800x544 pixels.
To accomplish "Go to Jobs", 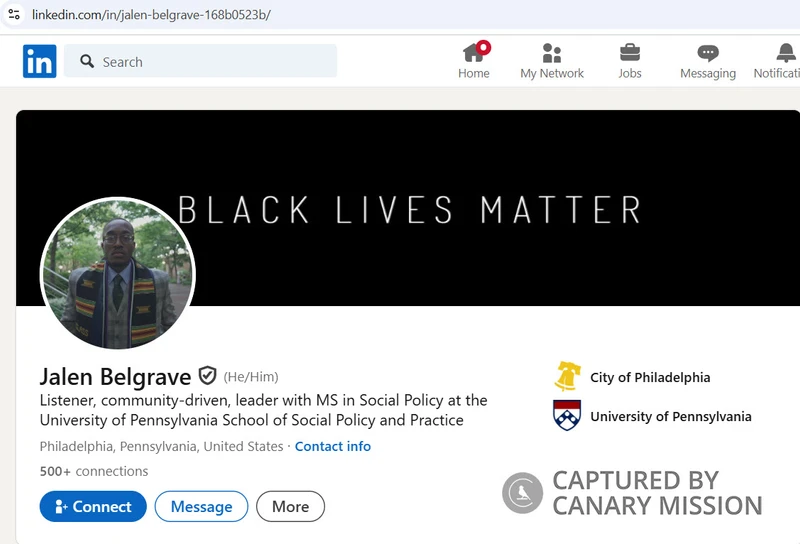I will [630, 60].
